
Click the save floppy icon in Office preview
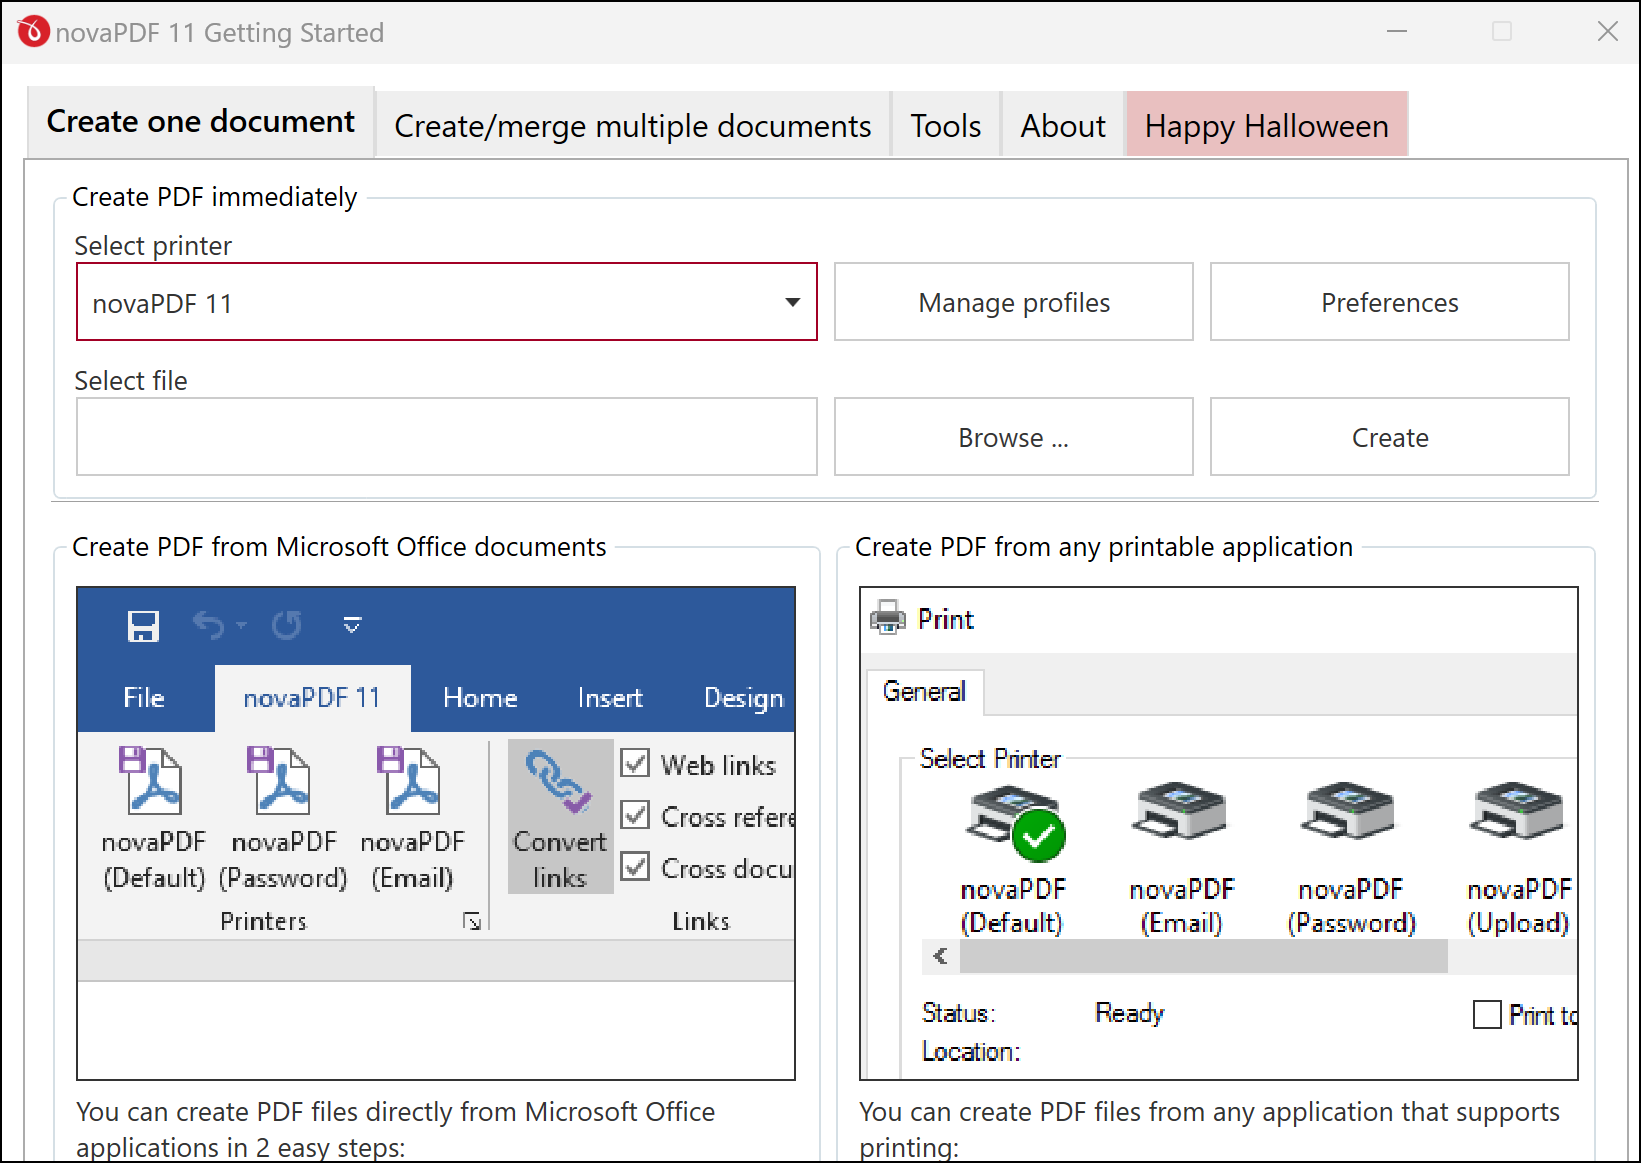pyautogui.click(x=144, y=626)
